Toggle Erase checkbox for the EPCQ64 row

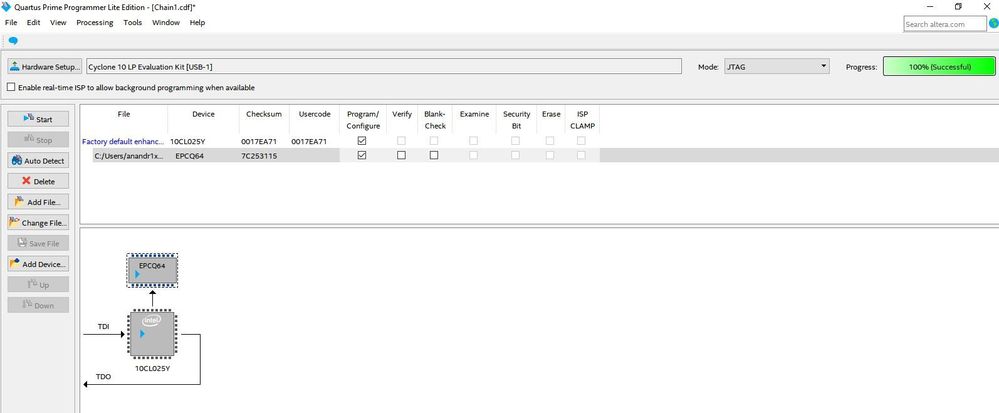[x=550, y=155]
